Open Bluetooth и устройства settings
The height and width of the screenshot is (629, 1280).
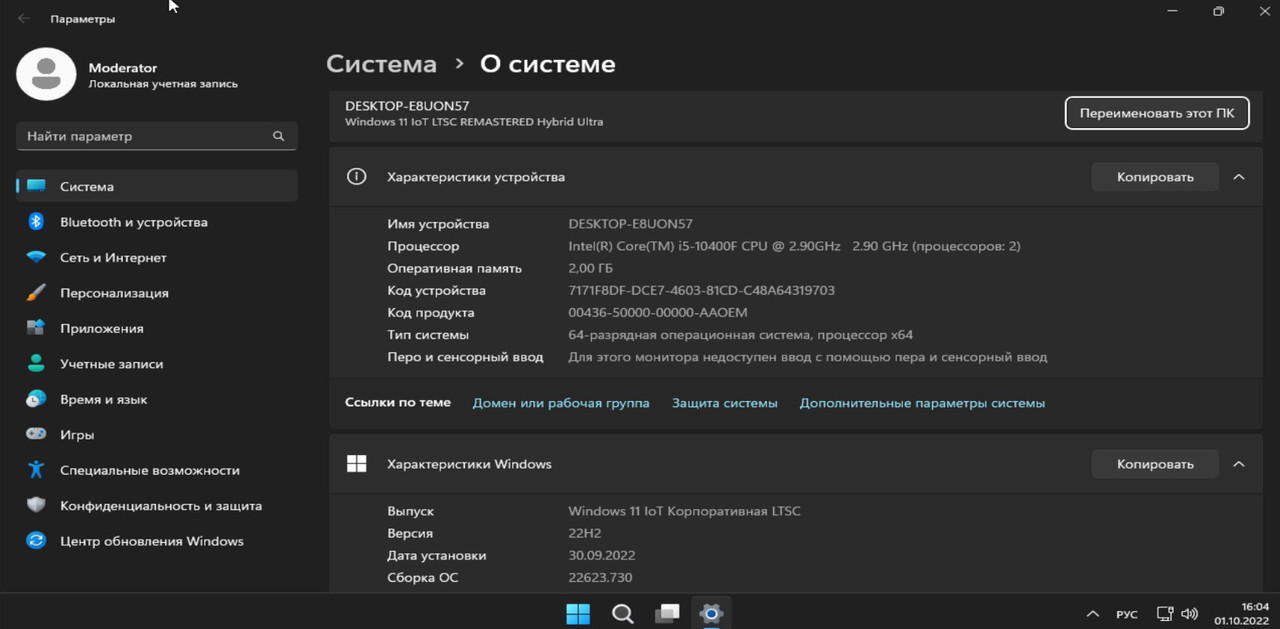[x=157, y=222]
